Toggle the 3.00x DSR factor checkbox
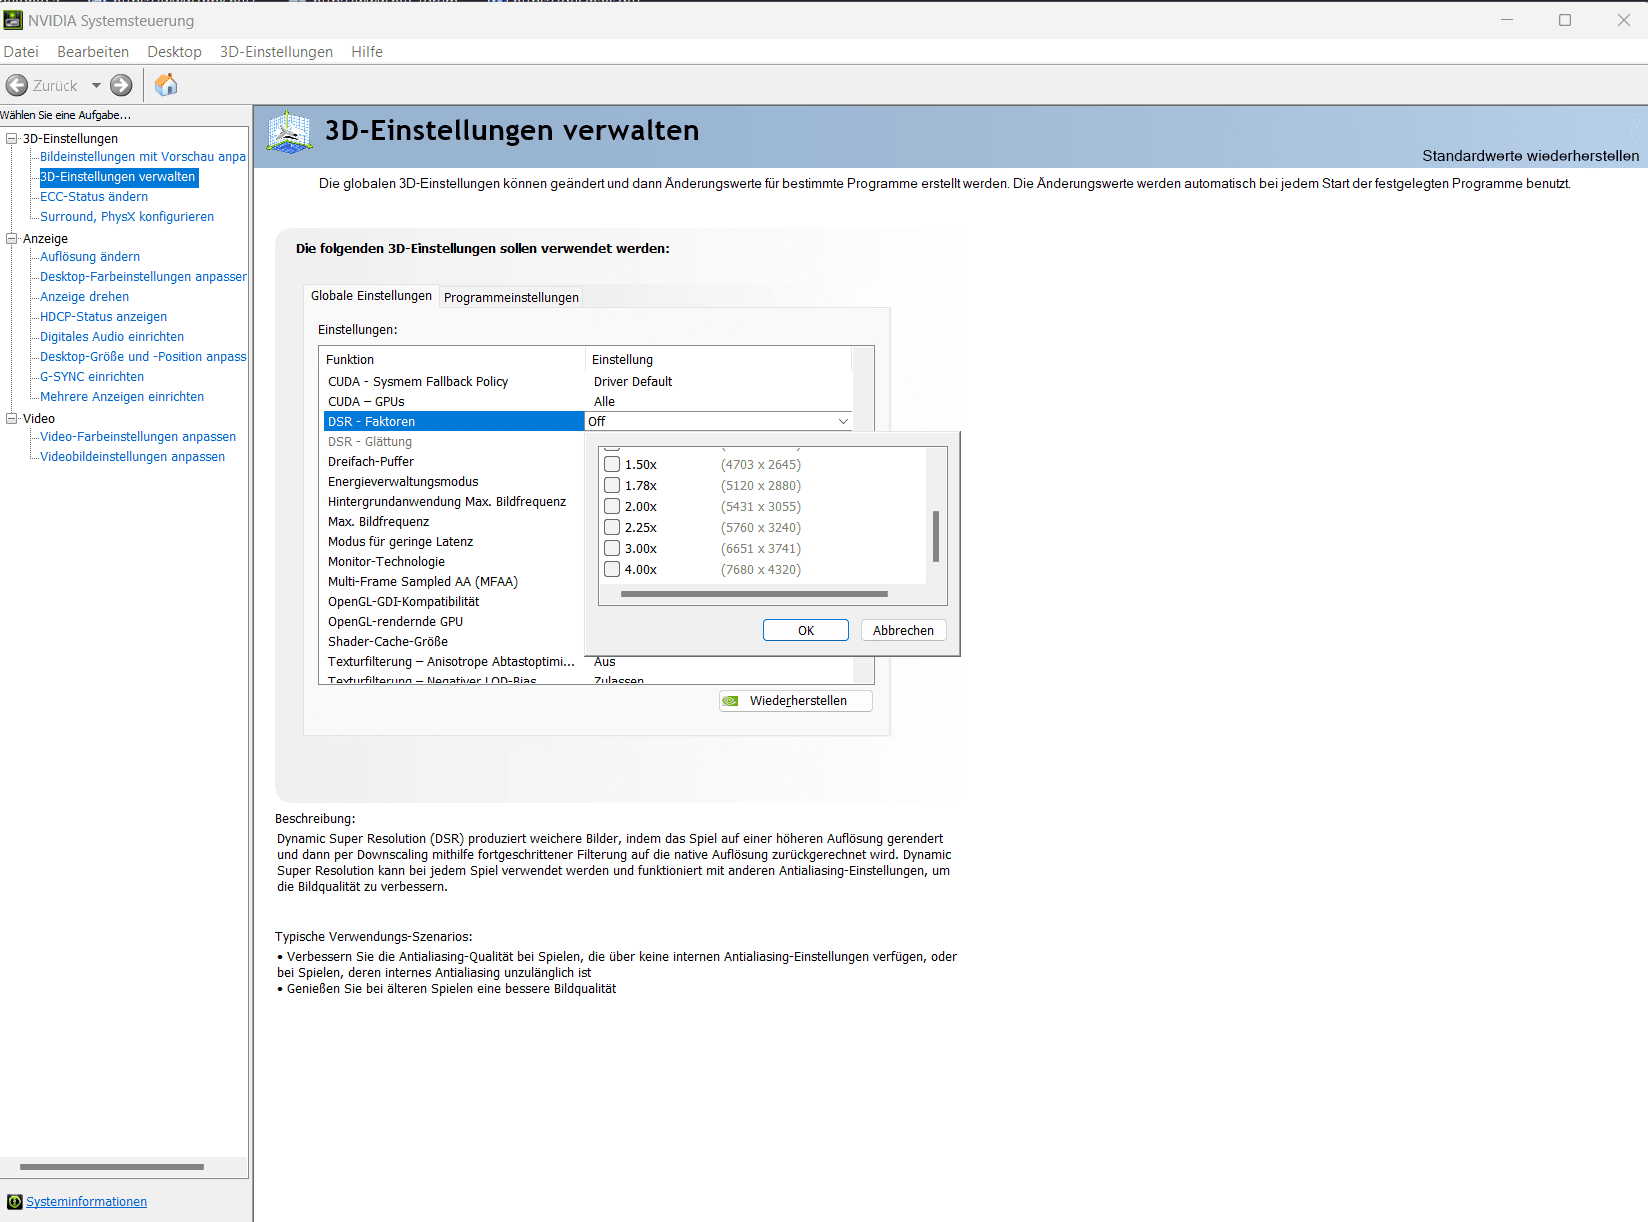Screen dimensions: 1648x1222 [612, 548]
